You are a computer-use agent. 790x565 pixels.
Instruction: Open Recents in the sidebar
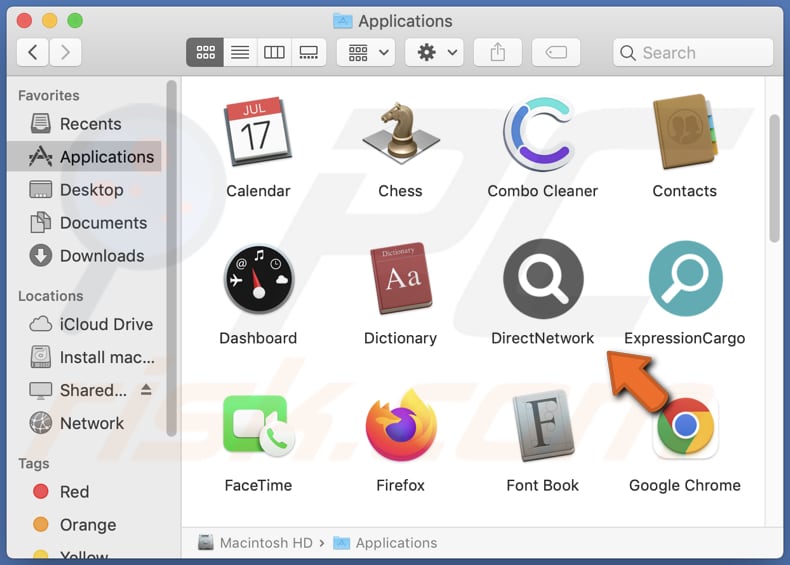click(x=84, y=124)
